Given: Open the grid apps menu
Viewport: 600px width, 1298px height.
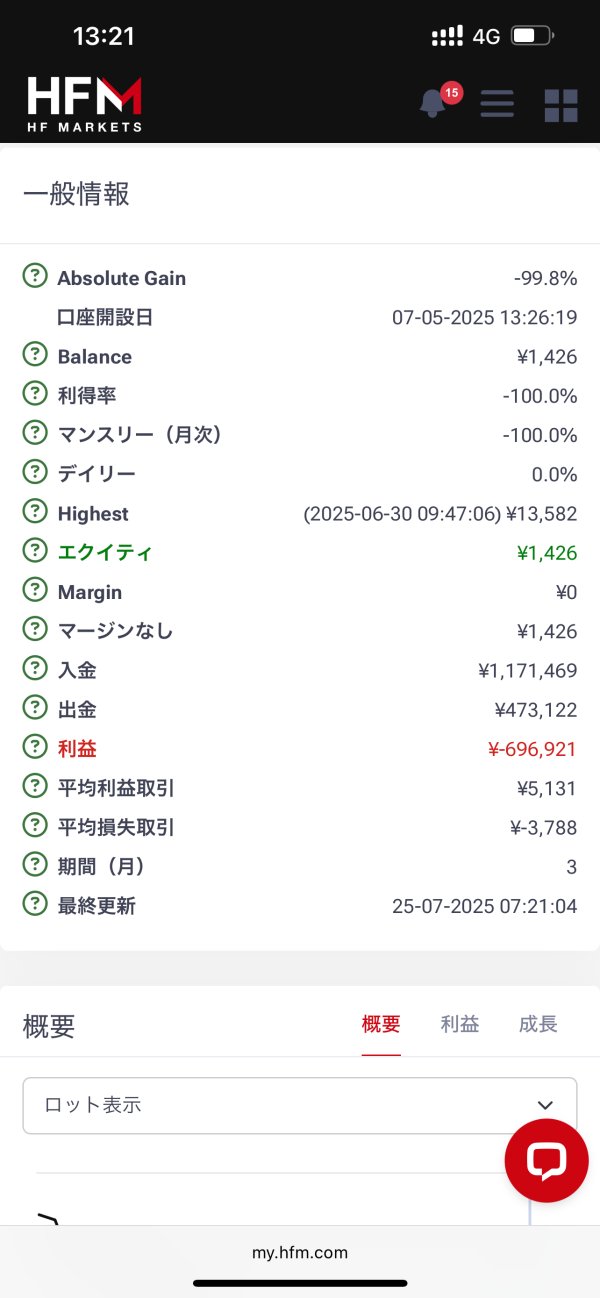Looking at the screenshot, I should pos(561,105).
